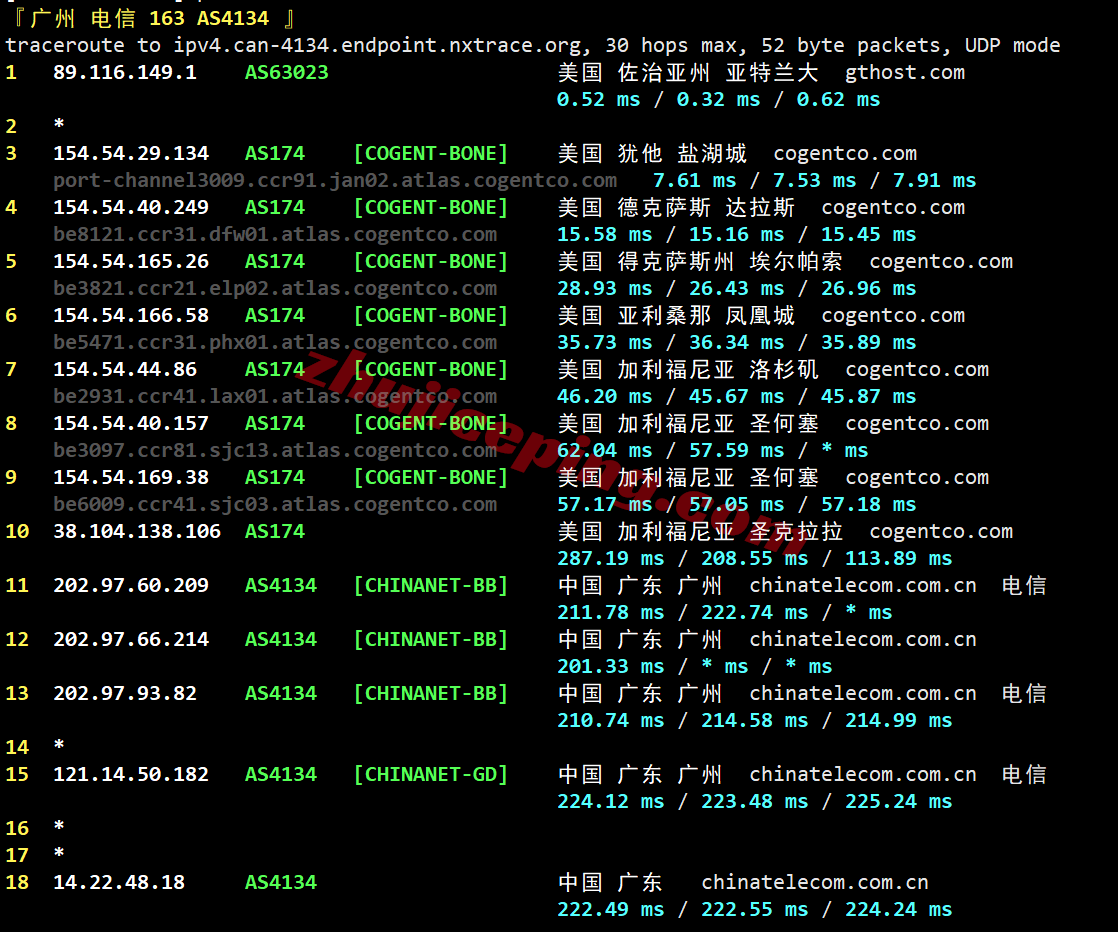Viewport: 1118px width, 932px height.
Task: Click IP address 202.97.66.214
Action: [131, 640]
